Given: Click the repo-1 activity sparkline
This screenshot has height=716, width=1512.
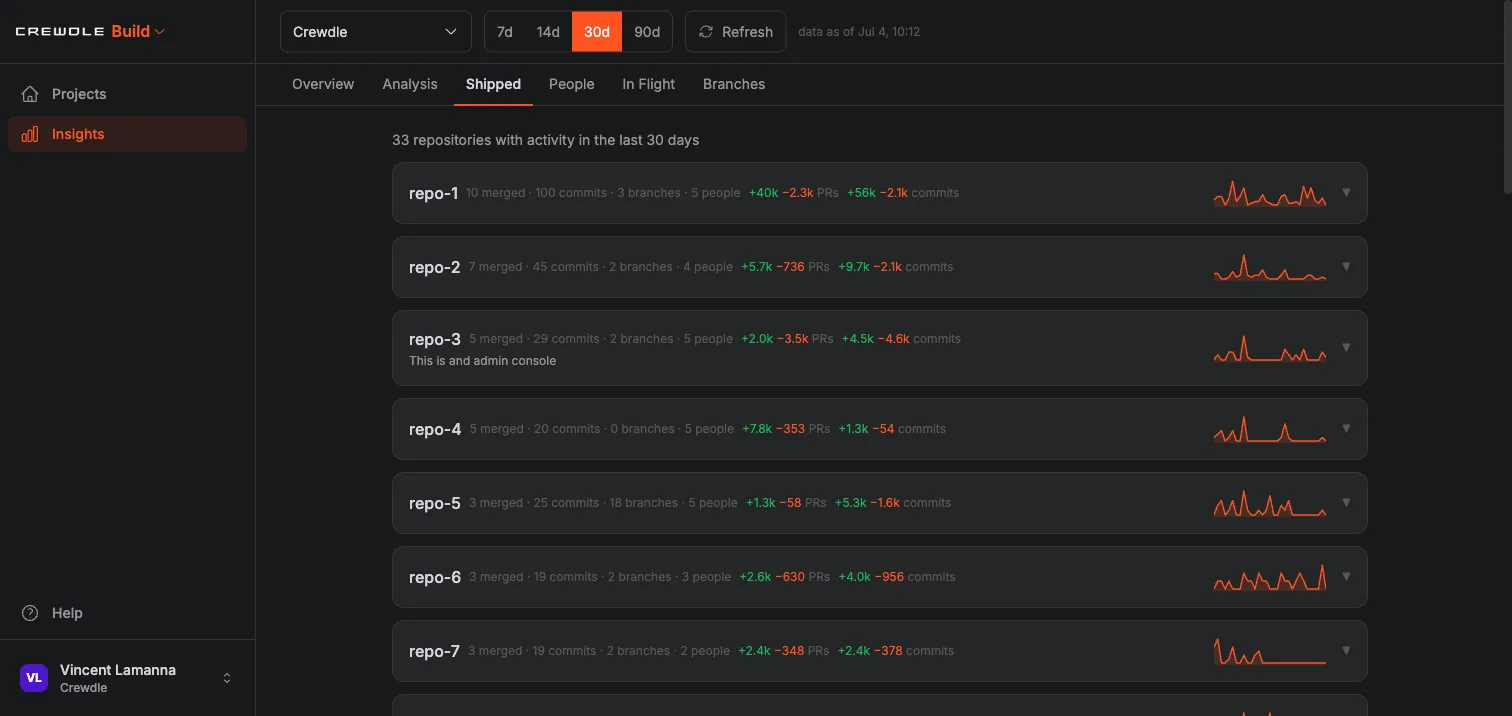Looking at the screenshot, I should point(1270,193).
